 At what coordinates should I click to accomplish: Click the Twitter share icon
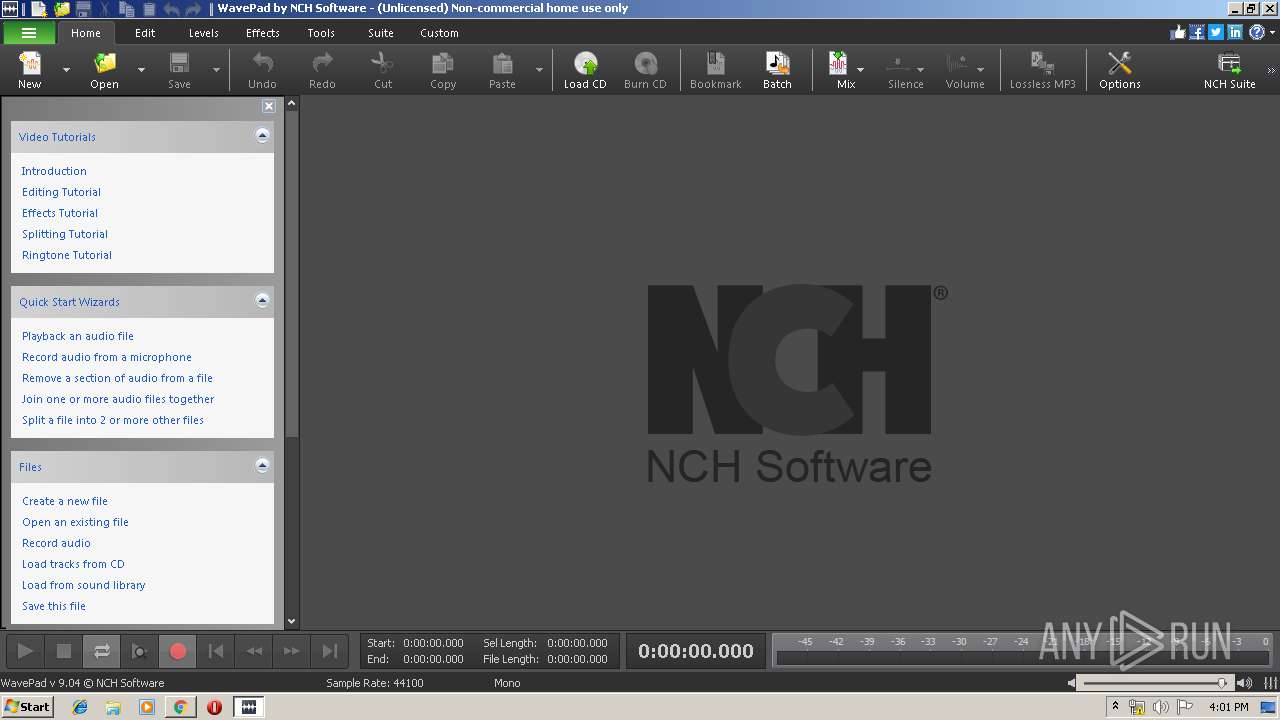[1216, 33]
